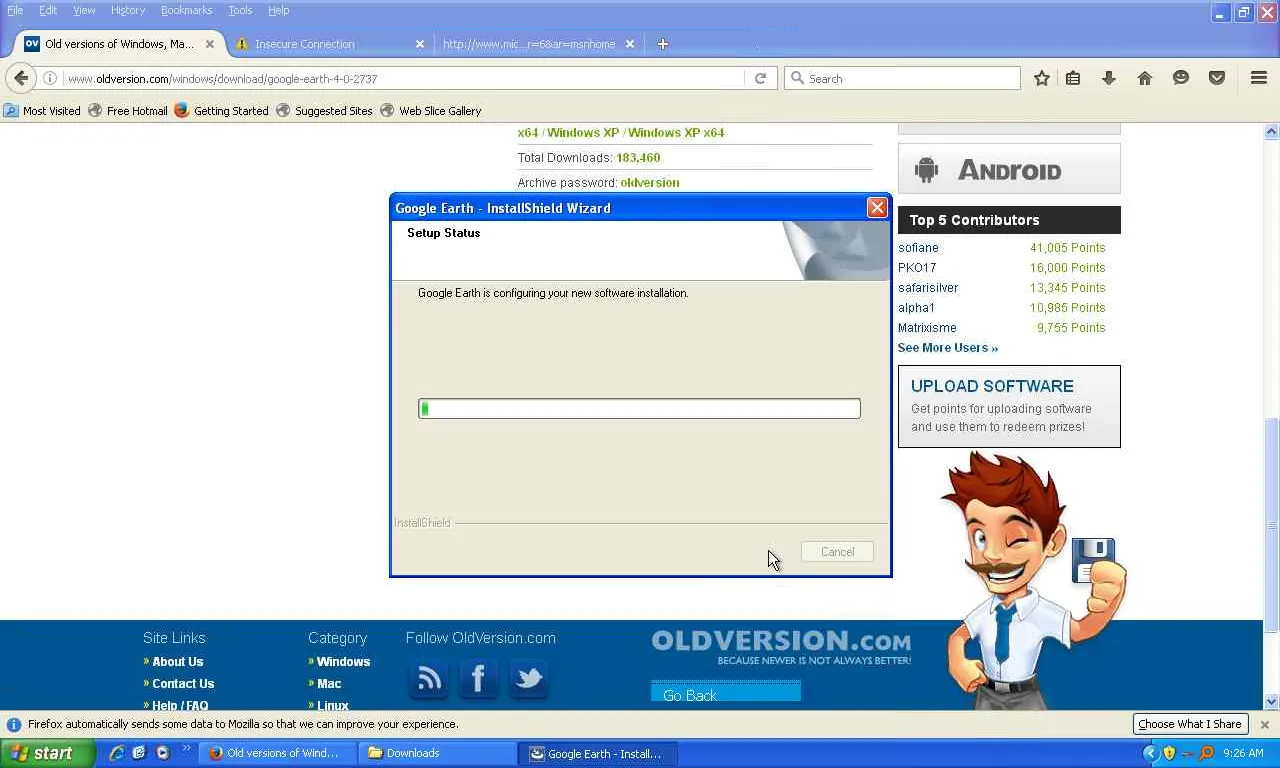Open the Contact Us footer link
The height and width of the screenshot is (768, 1280).
[x=183, y=684]
